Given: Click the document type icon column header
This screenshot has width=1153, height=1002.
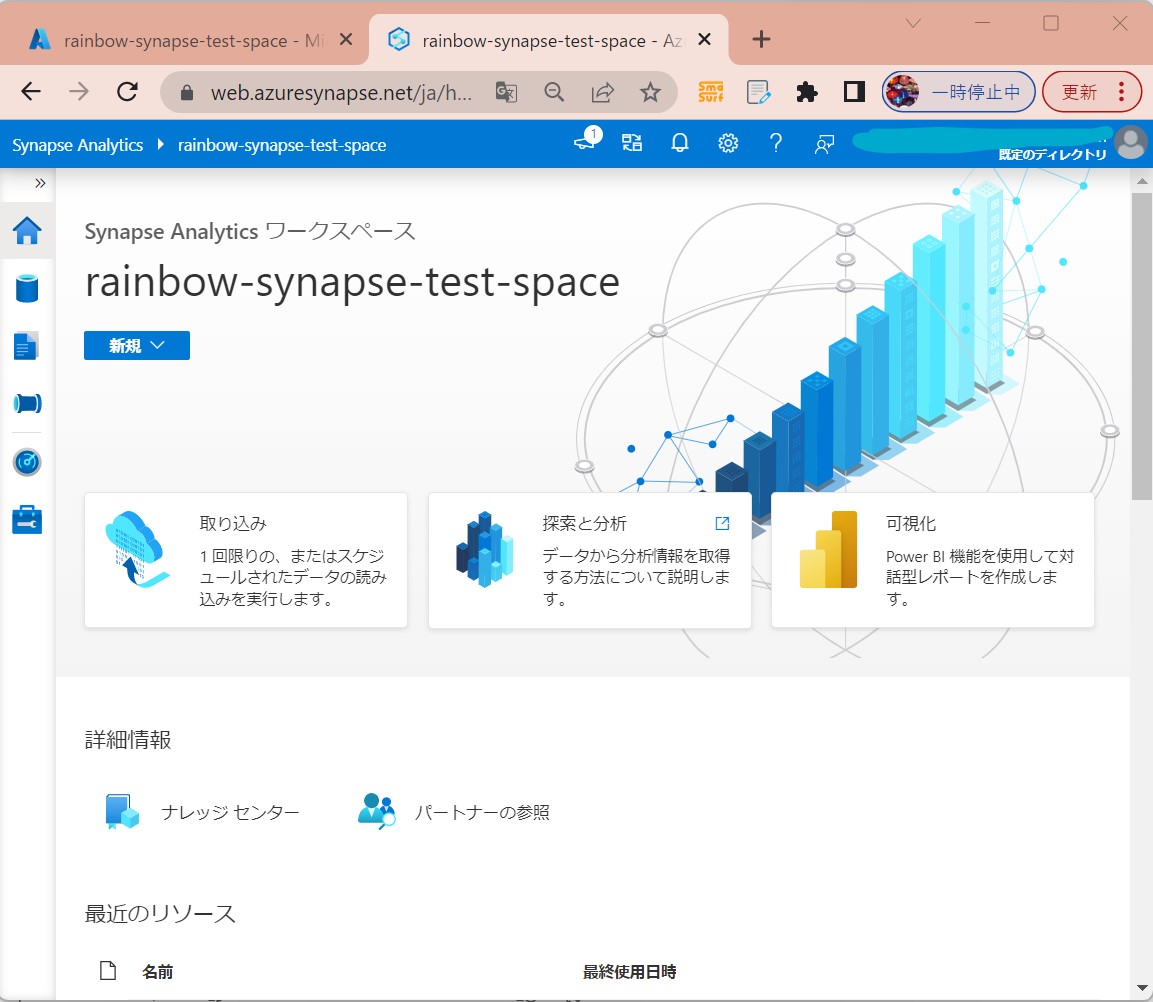Looking at the screenshot, I should pyautogui.click(x=108, y=970).
